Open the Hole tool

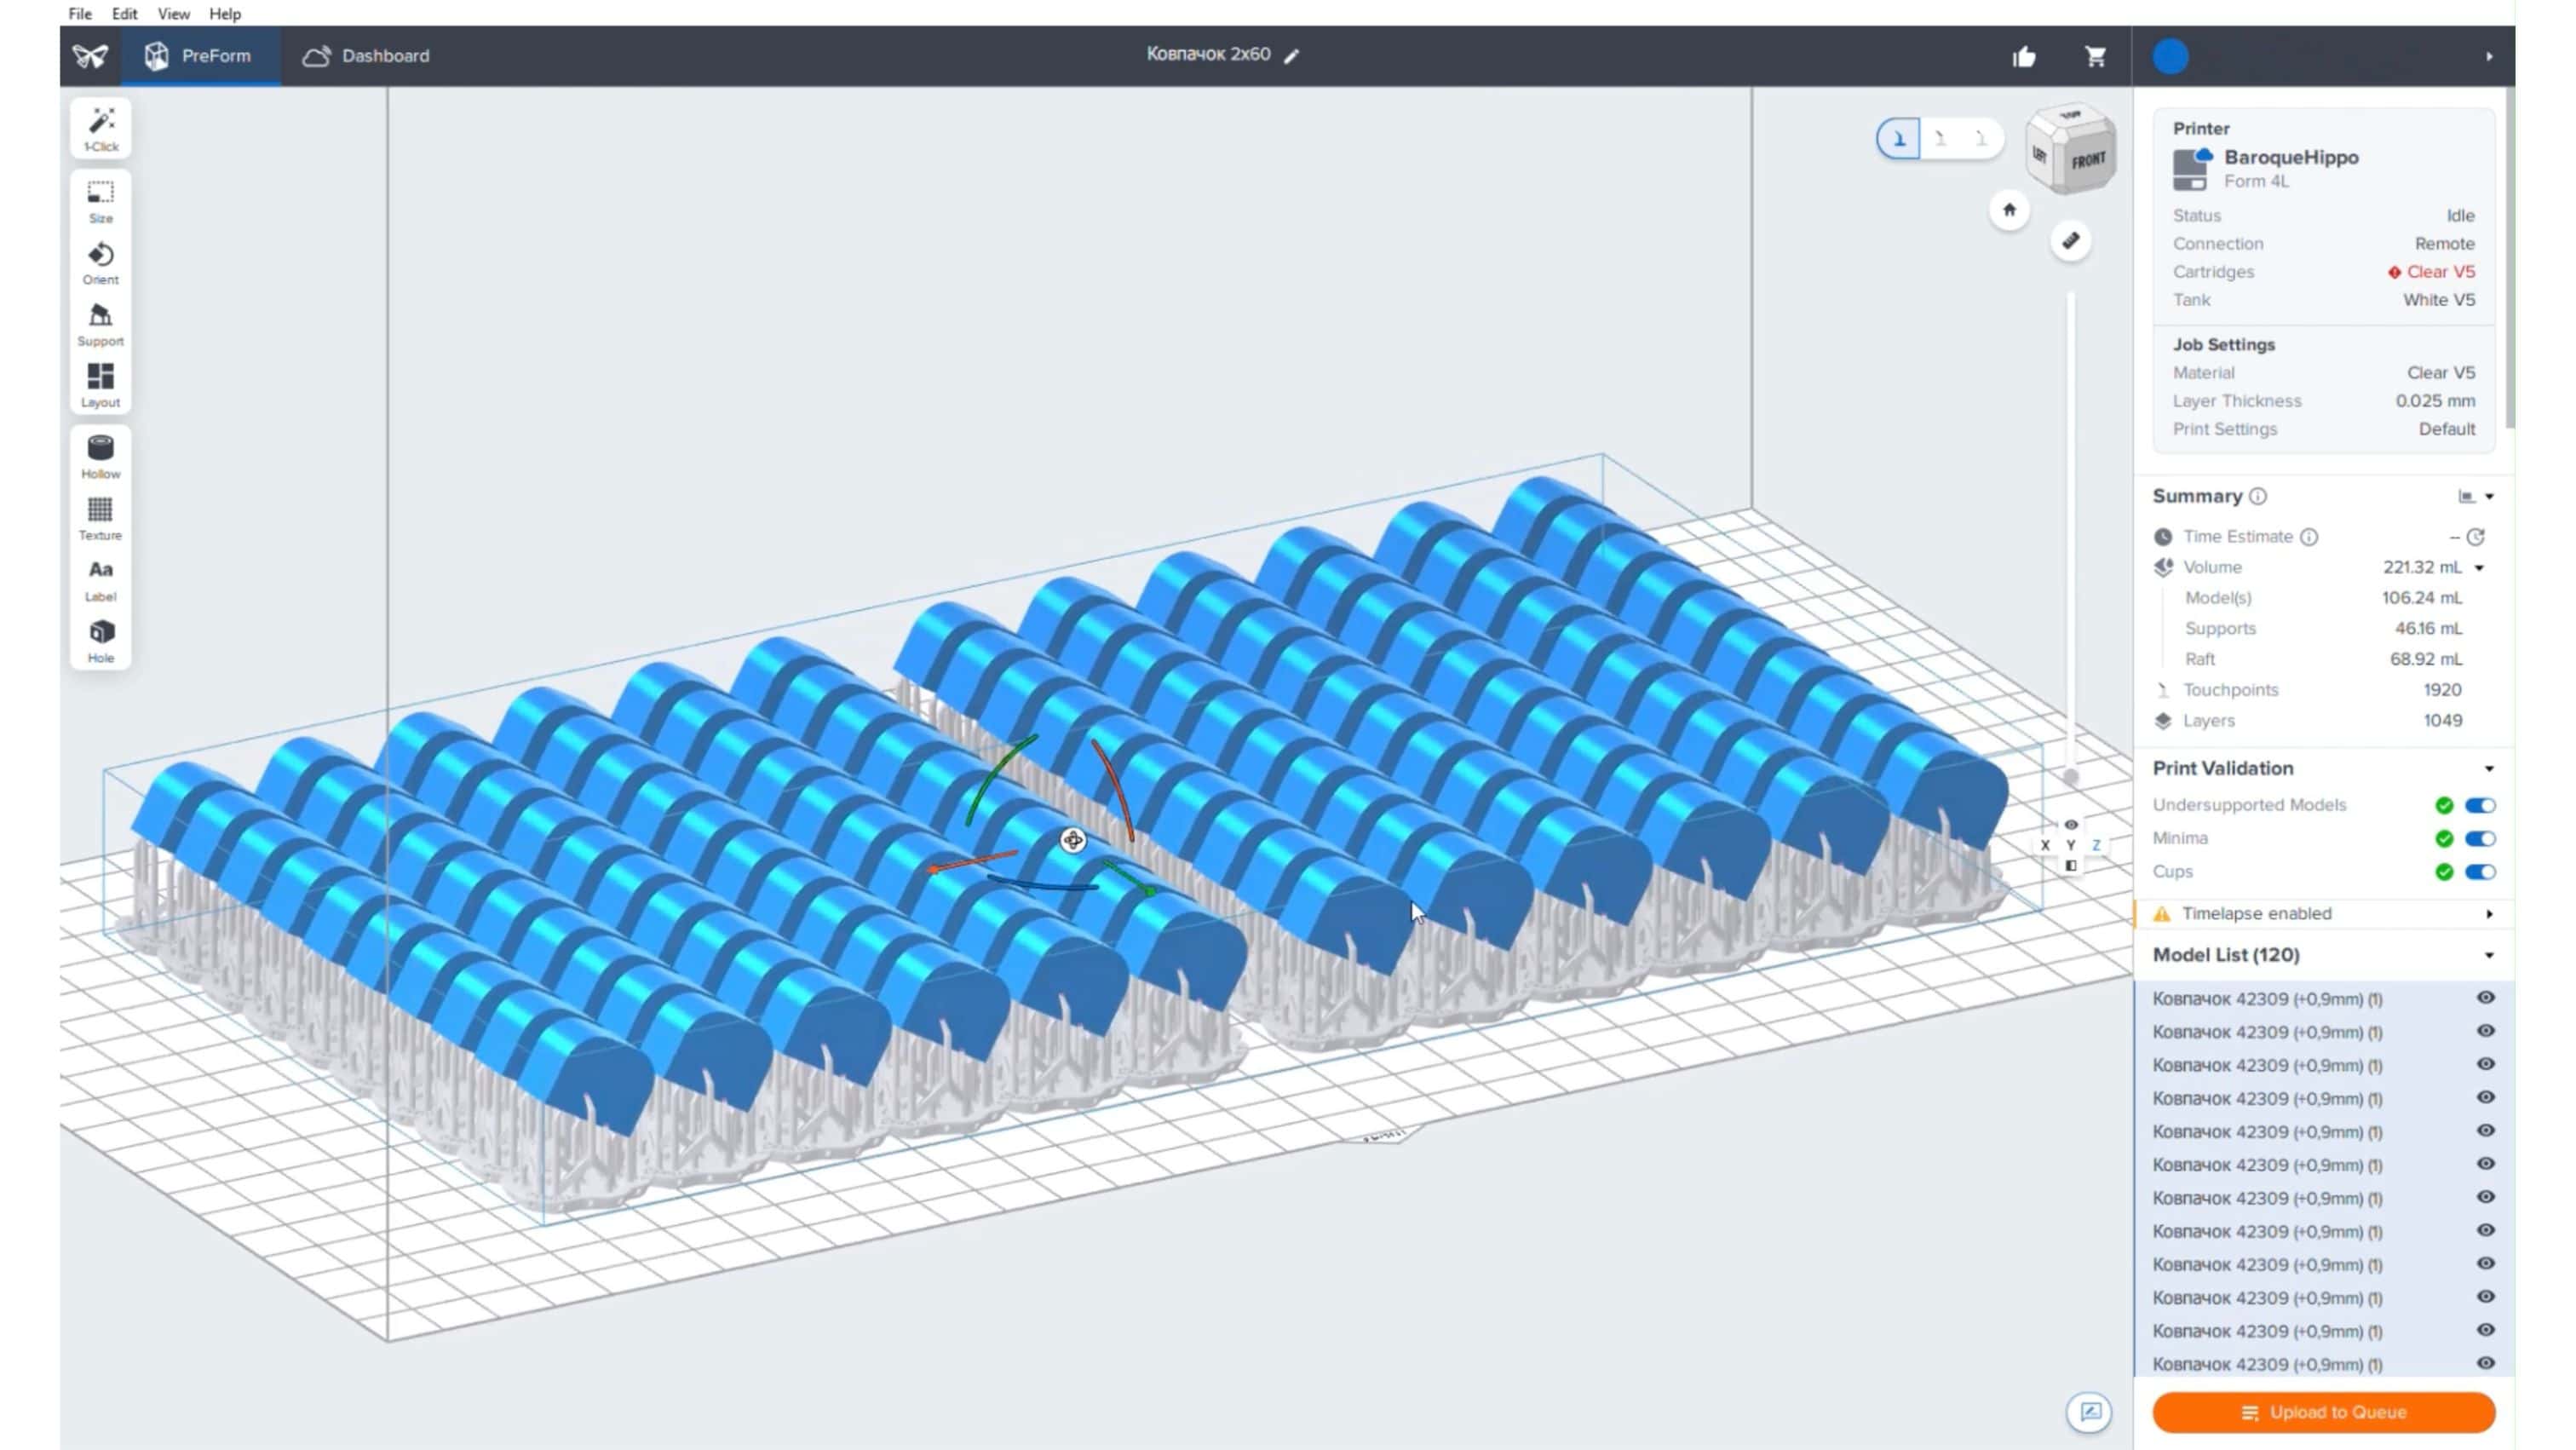[x=100, y=637]
